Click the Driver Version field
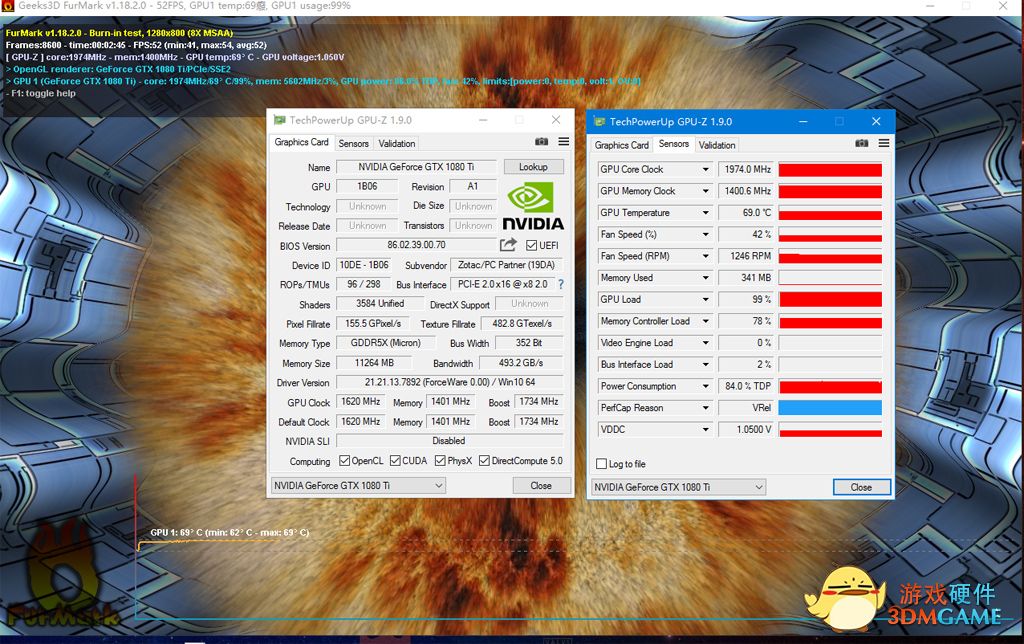 [x=449, y=382]
